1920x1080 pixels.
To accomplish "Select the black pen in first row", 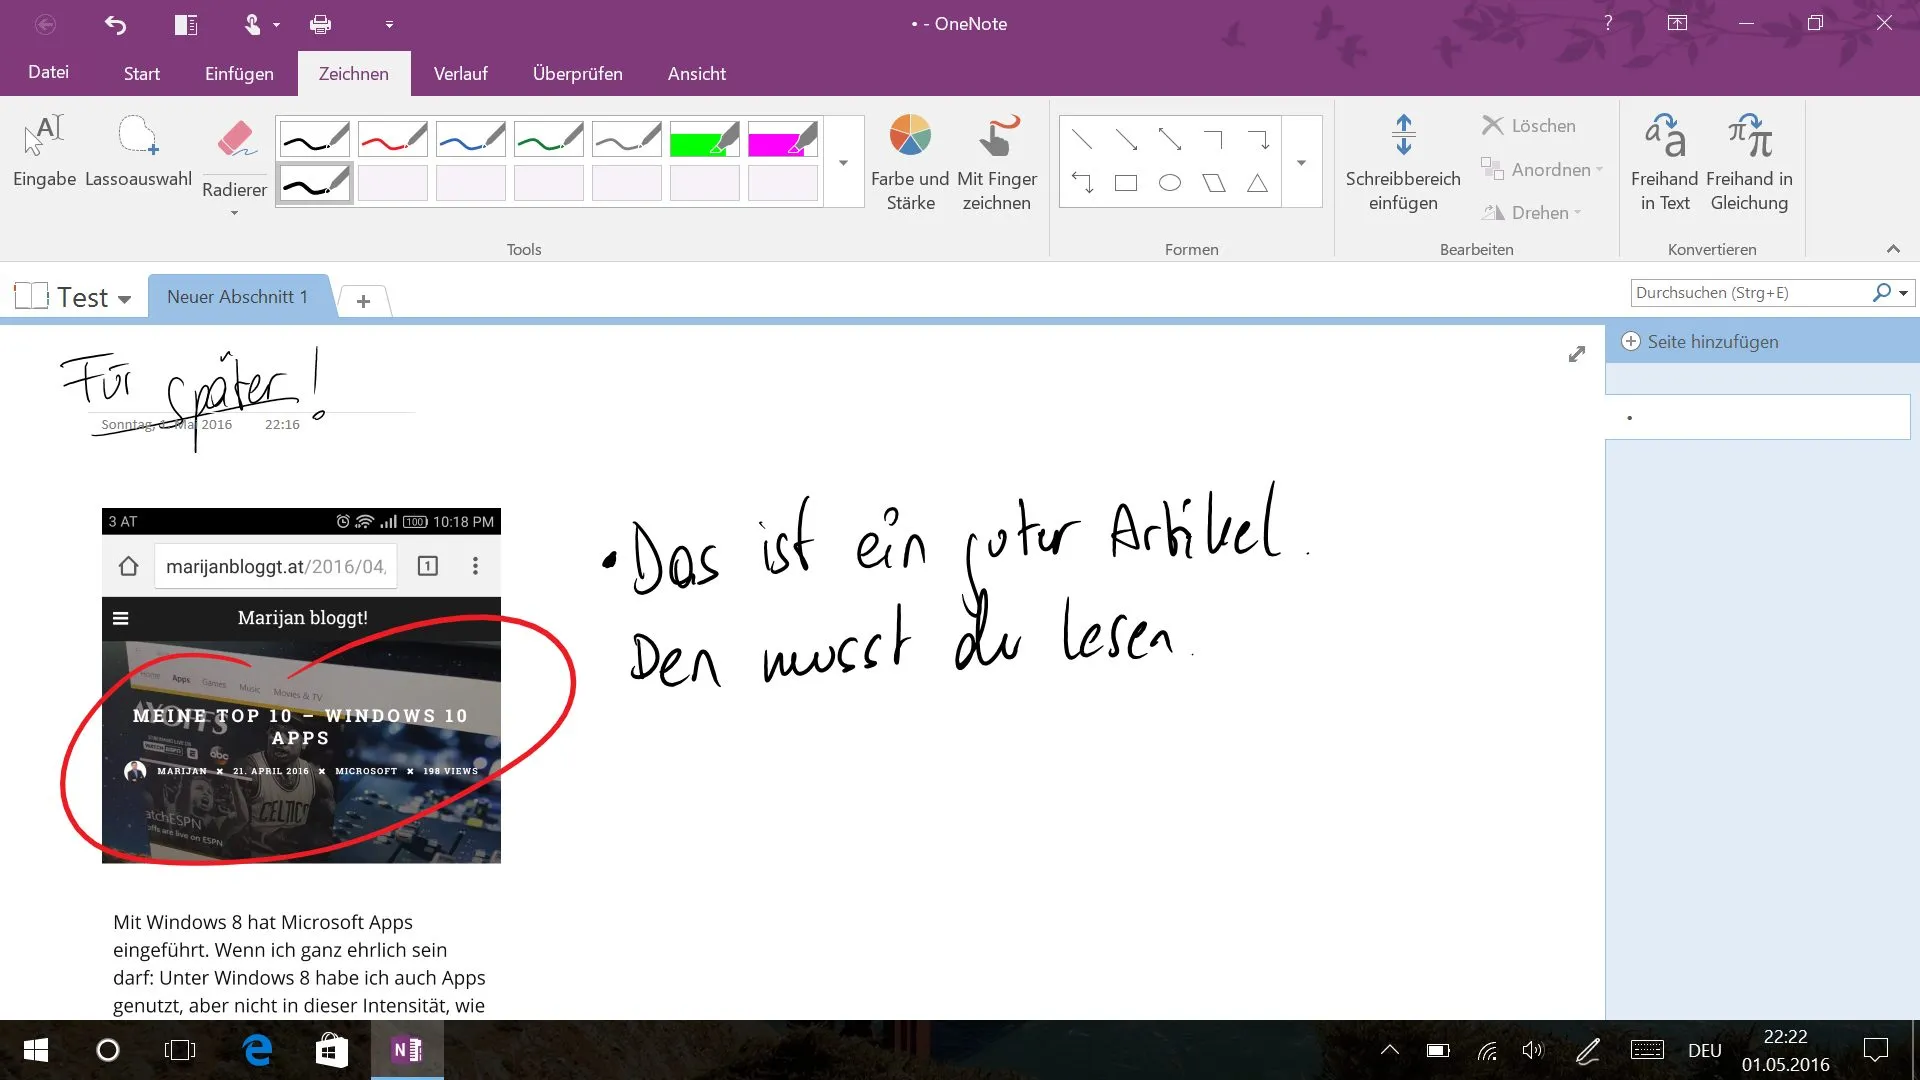I will 314,139.
